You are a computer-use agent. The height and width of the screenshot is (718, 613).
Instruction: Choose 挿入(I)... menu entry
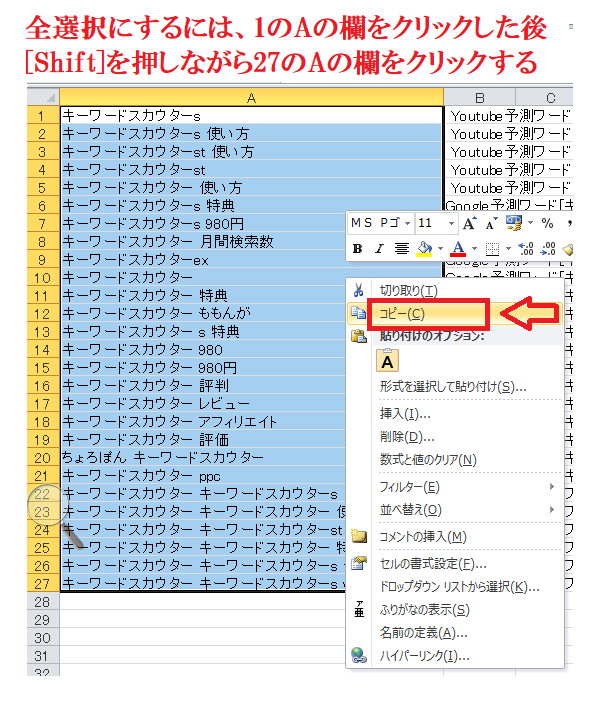click(405, 414)
